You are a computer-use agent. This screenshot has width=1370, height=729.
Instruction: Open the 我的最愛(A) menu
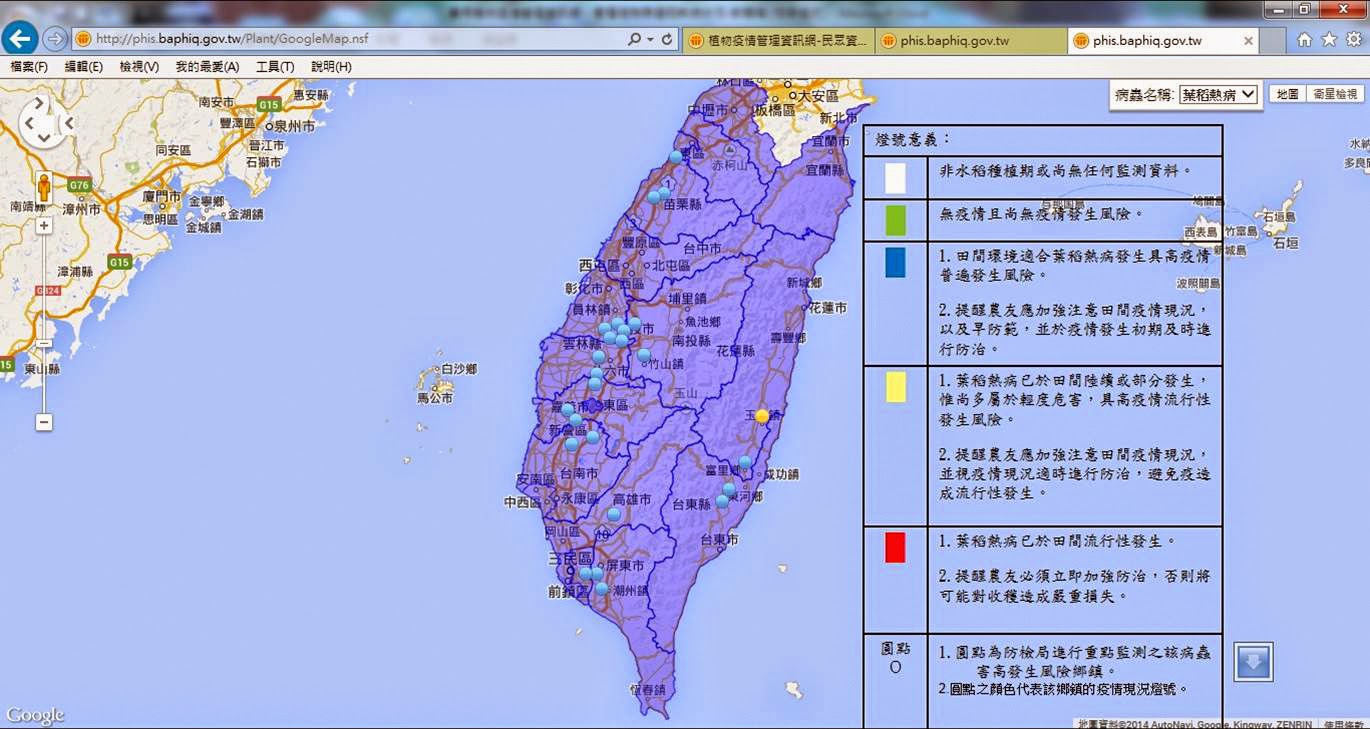click(x=207, y=67)
